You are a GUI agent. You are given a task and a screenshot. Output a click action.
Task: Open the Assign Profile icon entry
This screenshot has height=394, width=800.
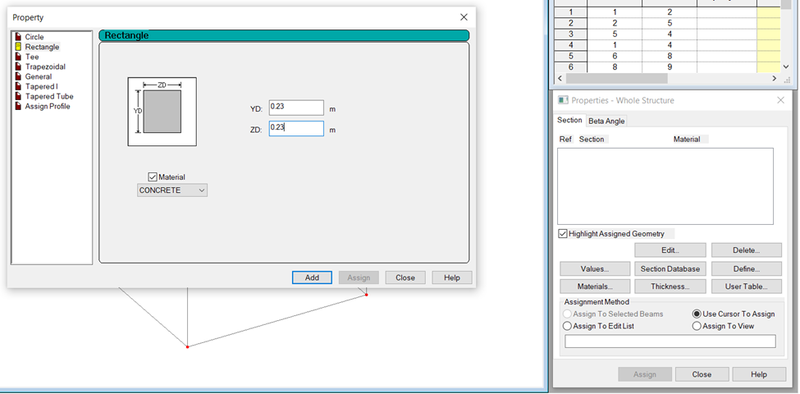point(18,106)
